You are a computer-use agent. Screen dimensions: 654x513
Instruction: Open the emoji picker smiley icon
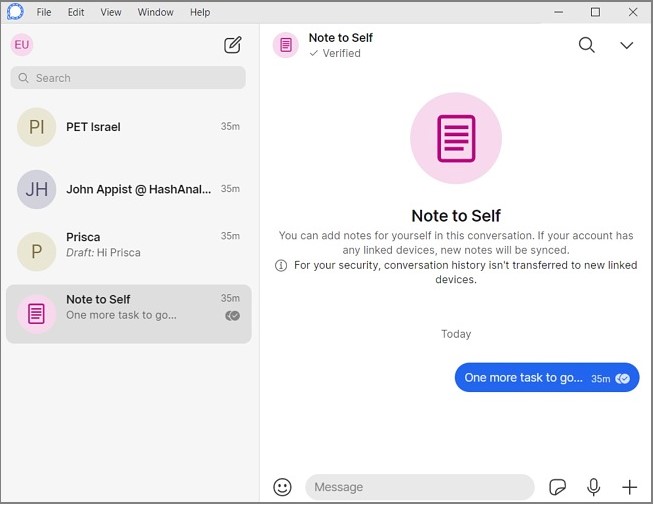[283, 487]
